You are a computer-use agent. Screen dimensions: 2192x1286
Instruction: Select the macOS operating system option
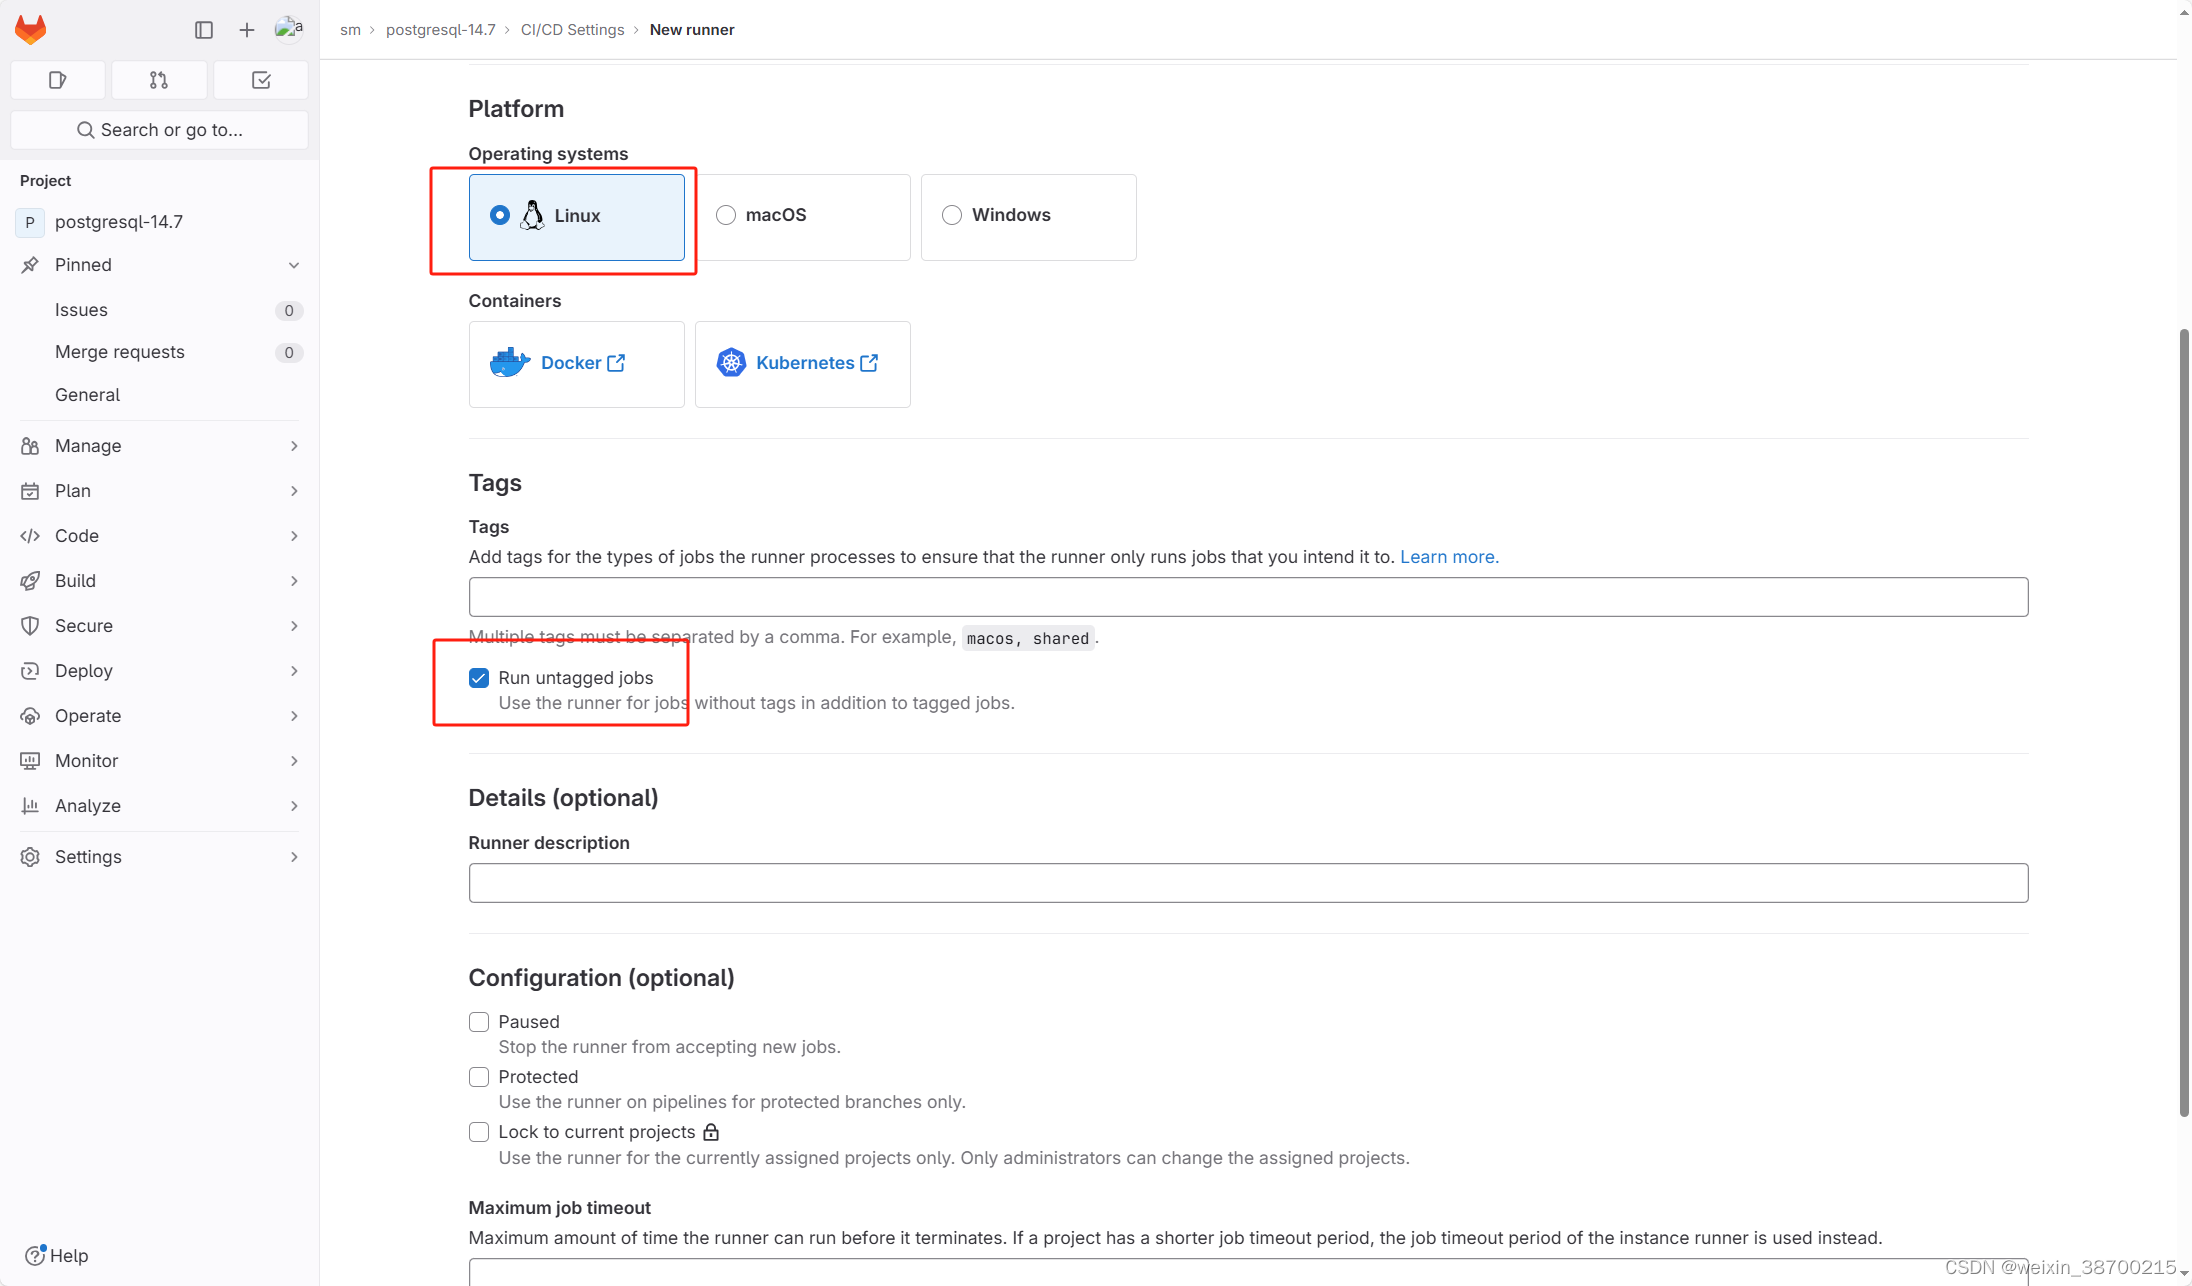[x=725, y=214]
